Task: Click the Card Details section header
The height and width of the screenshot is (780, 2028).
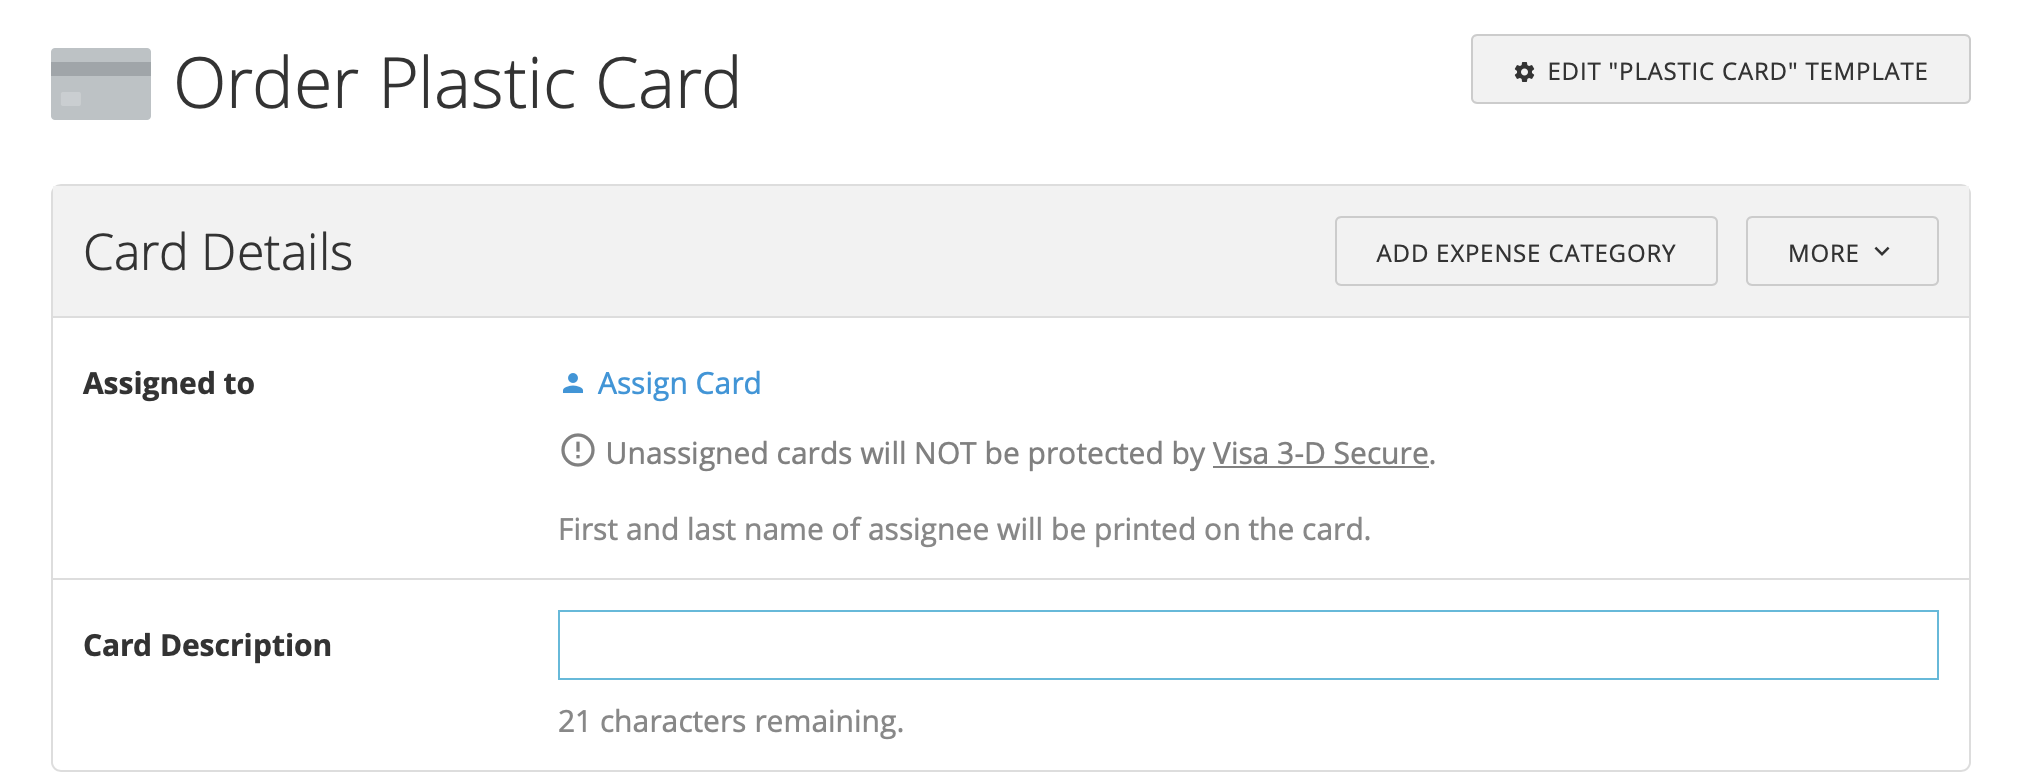Action: coord(218,251)
